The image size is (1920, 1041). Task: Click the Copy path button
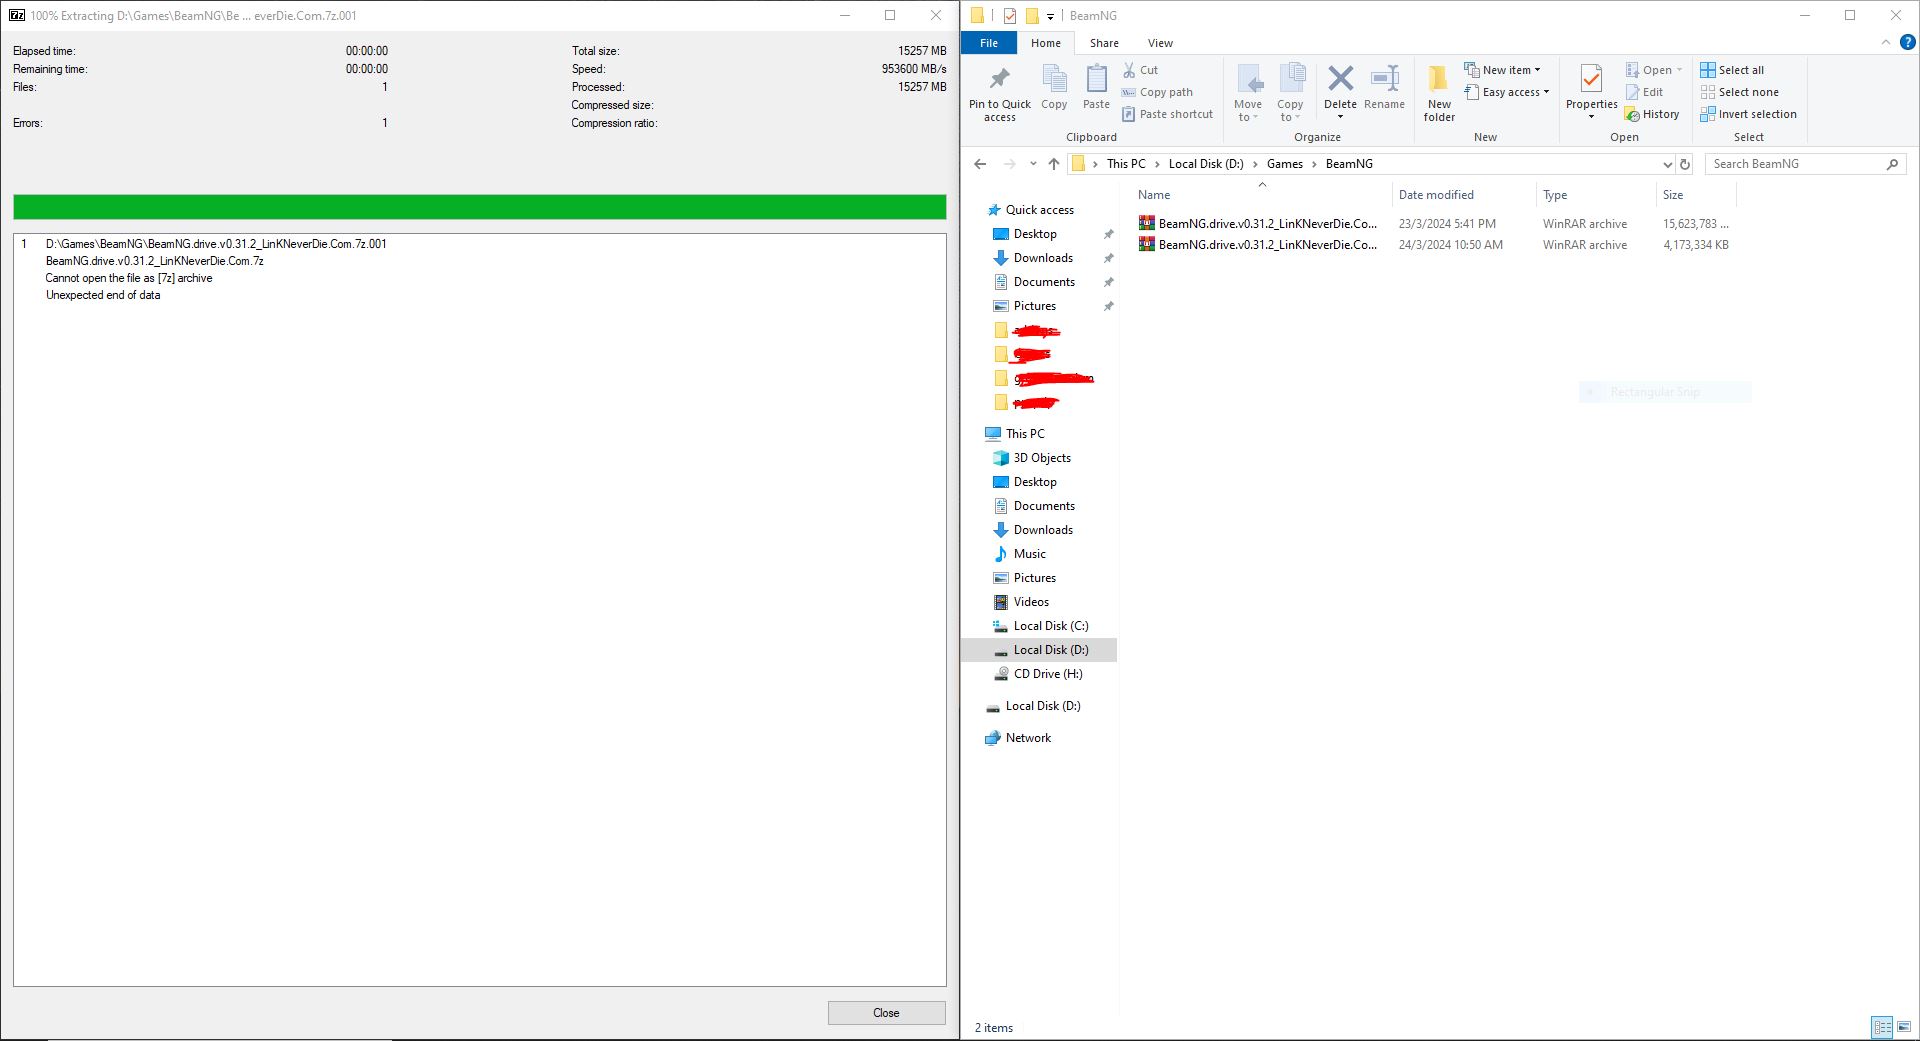pyautogui.click(x=1157, y=92)
